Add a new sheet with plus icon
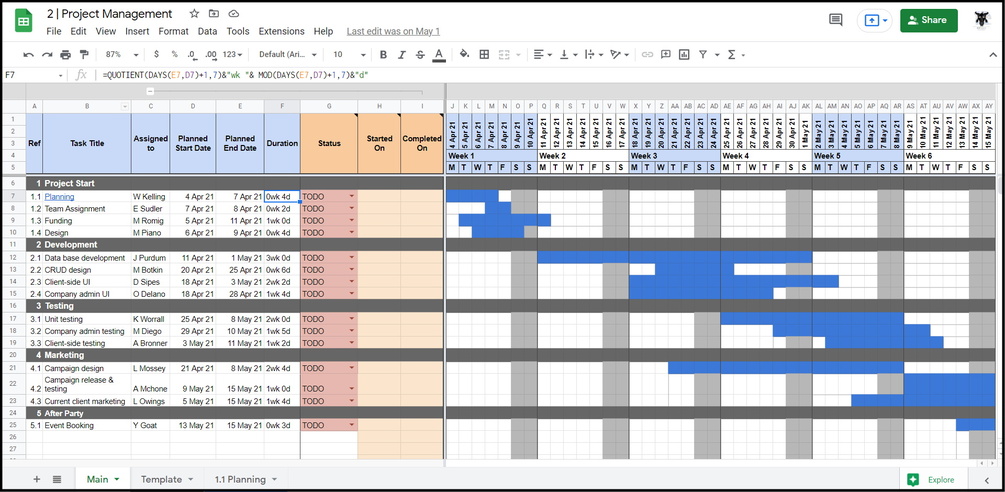1005x492 pixels. pos(37,479)
